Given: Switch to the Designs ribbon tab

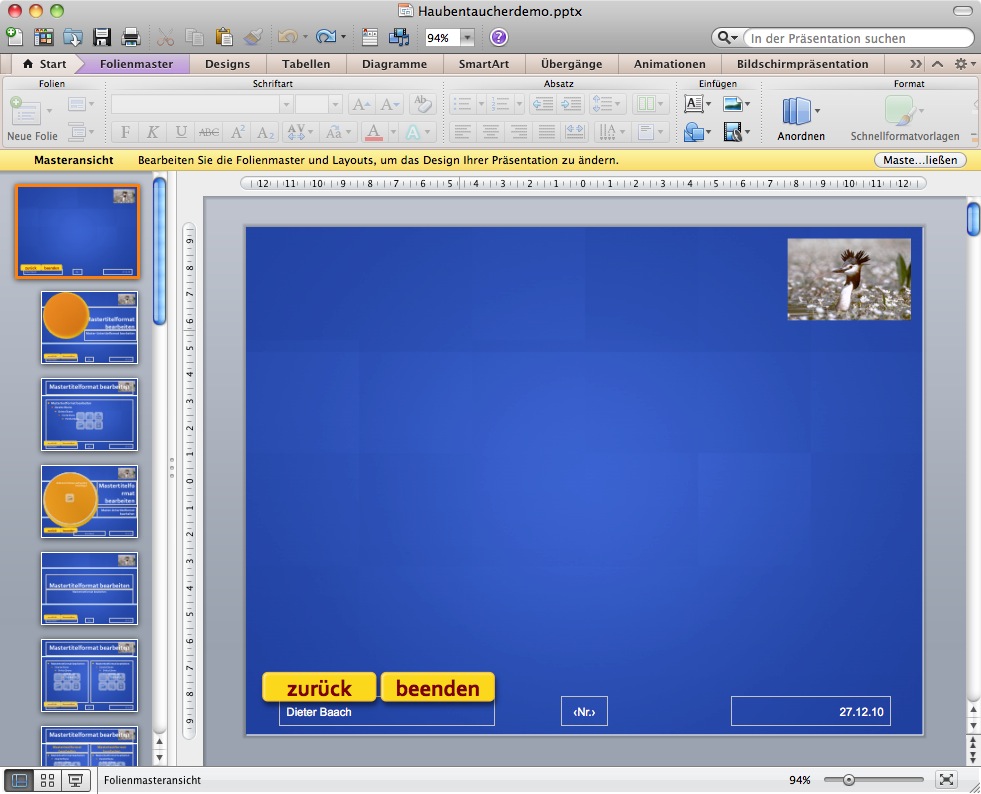Looking at the screenshot, I should coord(227,64).
